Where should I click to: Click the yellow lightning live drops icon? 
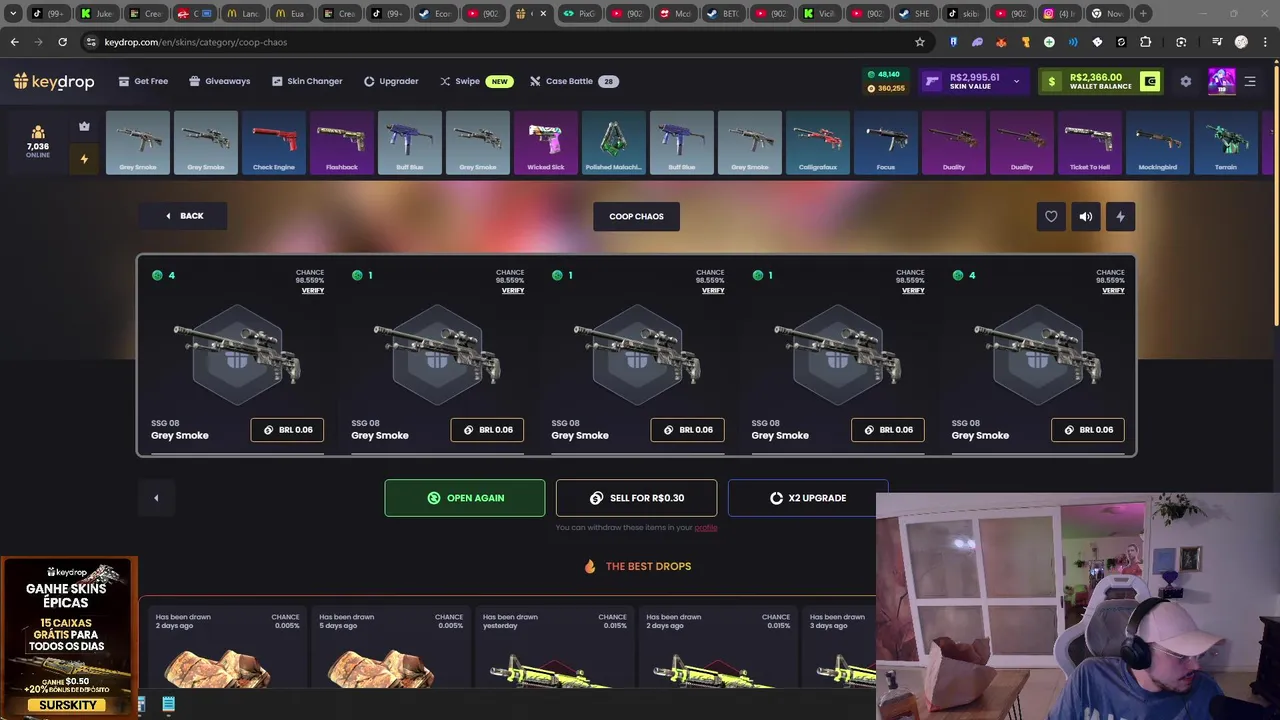[84, 158]
